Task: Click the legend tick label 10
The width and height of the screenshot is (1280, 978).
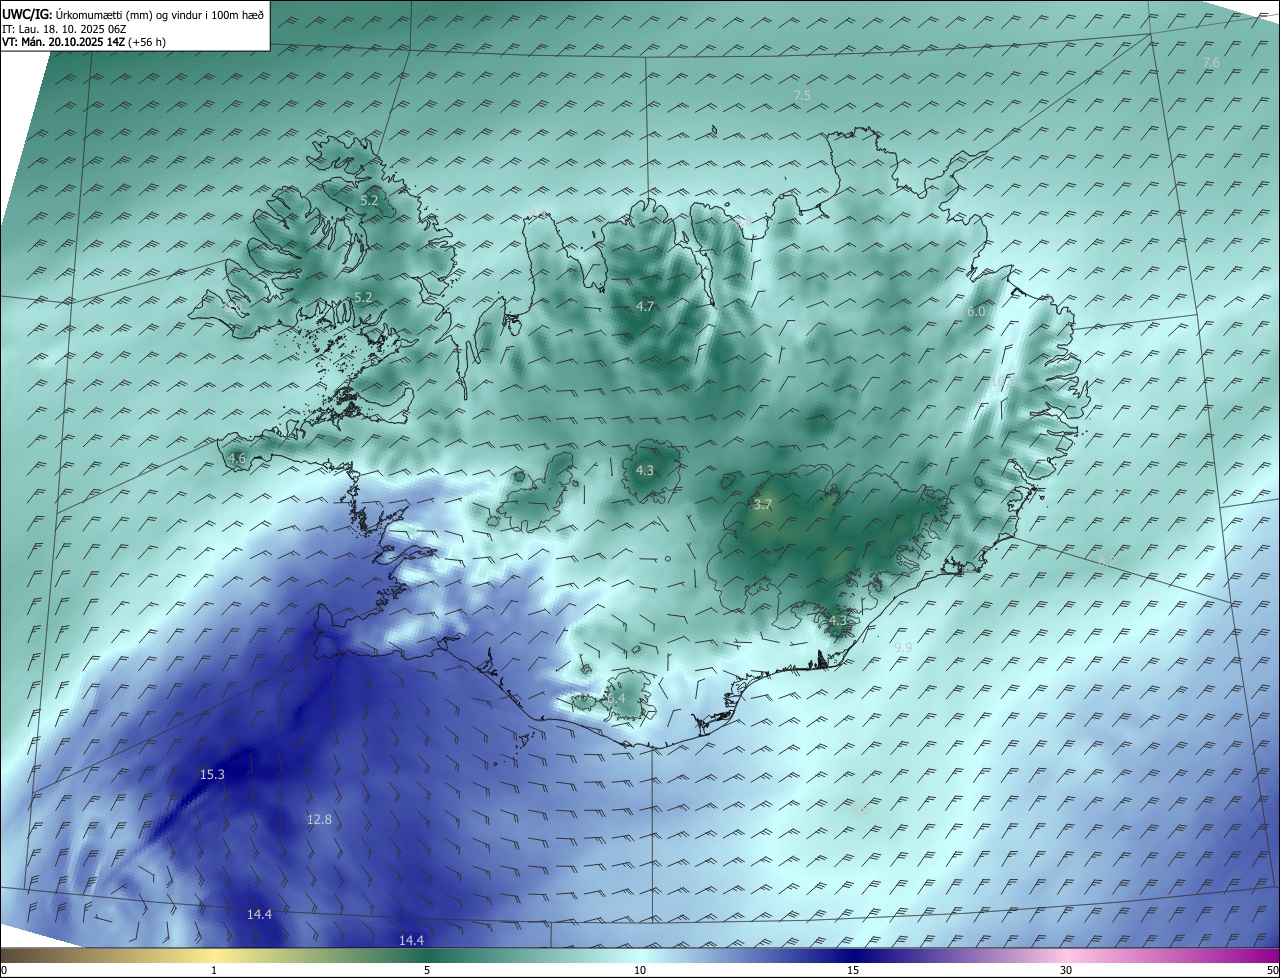Action: tap(640, 970)
